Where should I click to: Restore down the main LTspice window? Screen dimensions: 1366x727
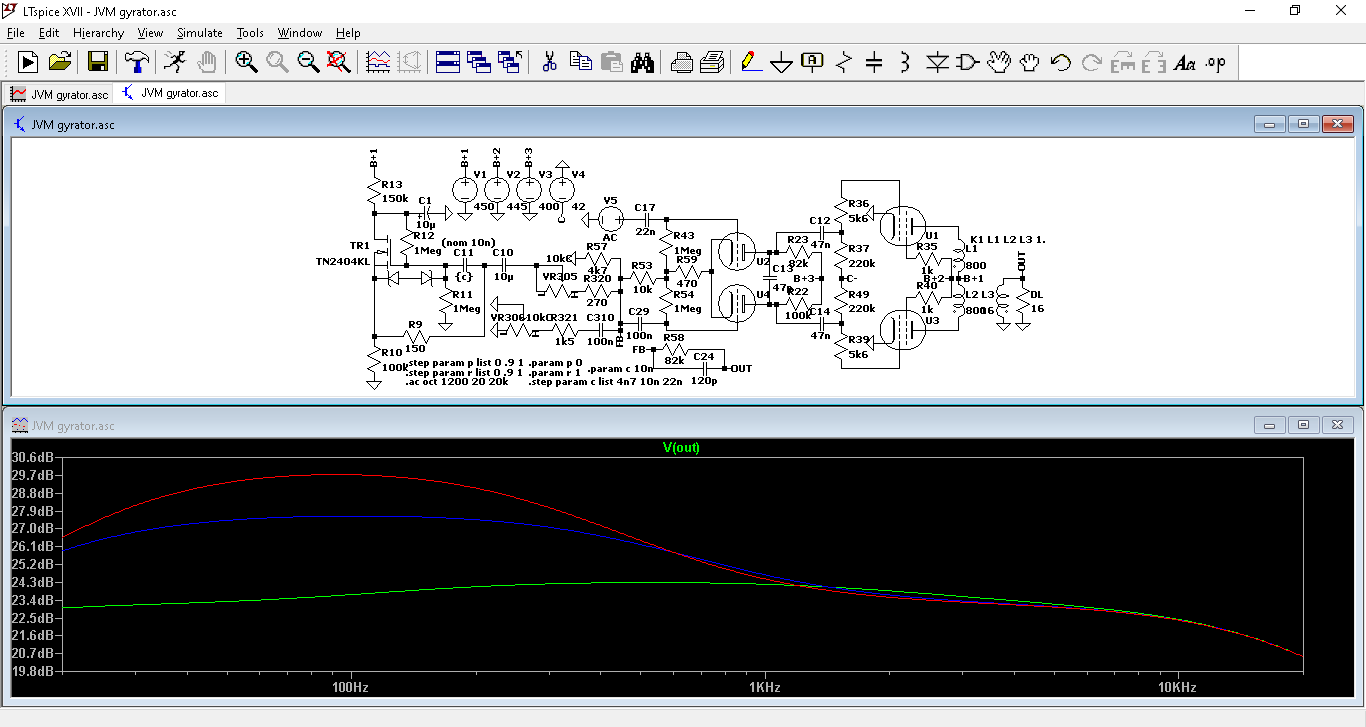point(1295,10)
